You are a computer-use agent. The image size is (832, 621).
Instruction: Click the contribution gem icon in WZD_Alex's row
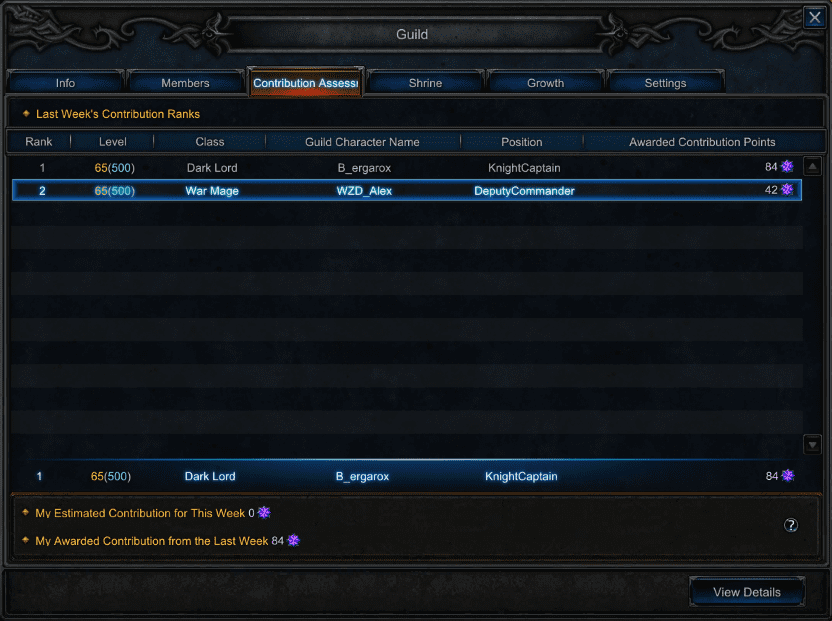(x=787, y=189)
